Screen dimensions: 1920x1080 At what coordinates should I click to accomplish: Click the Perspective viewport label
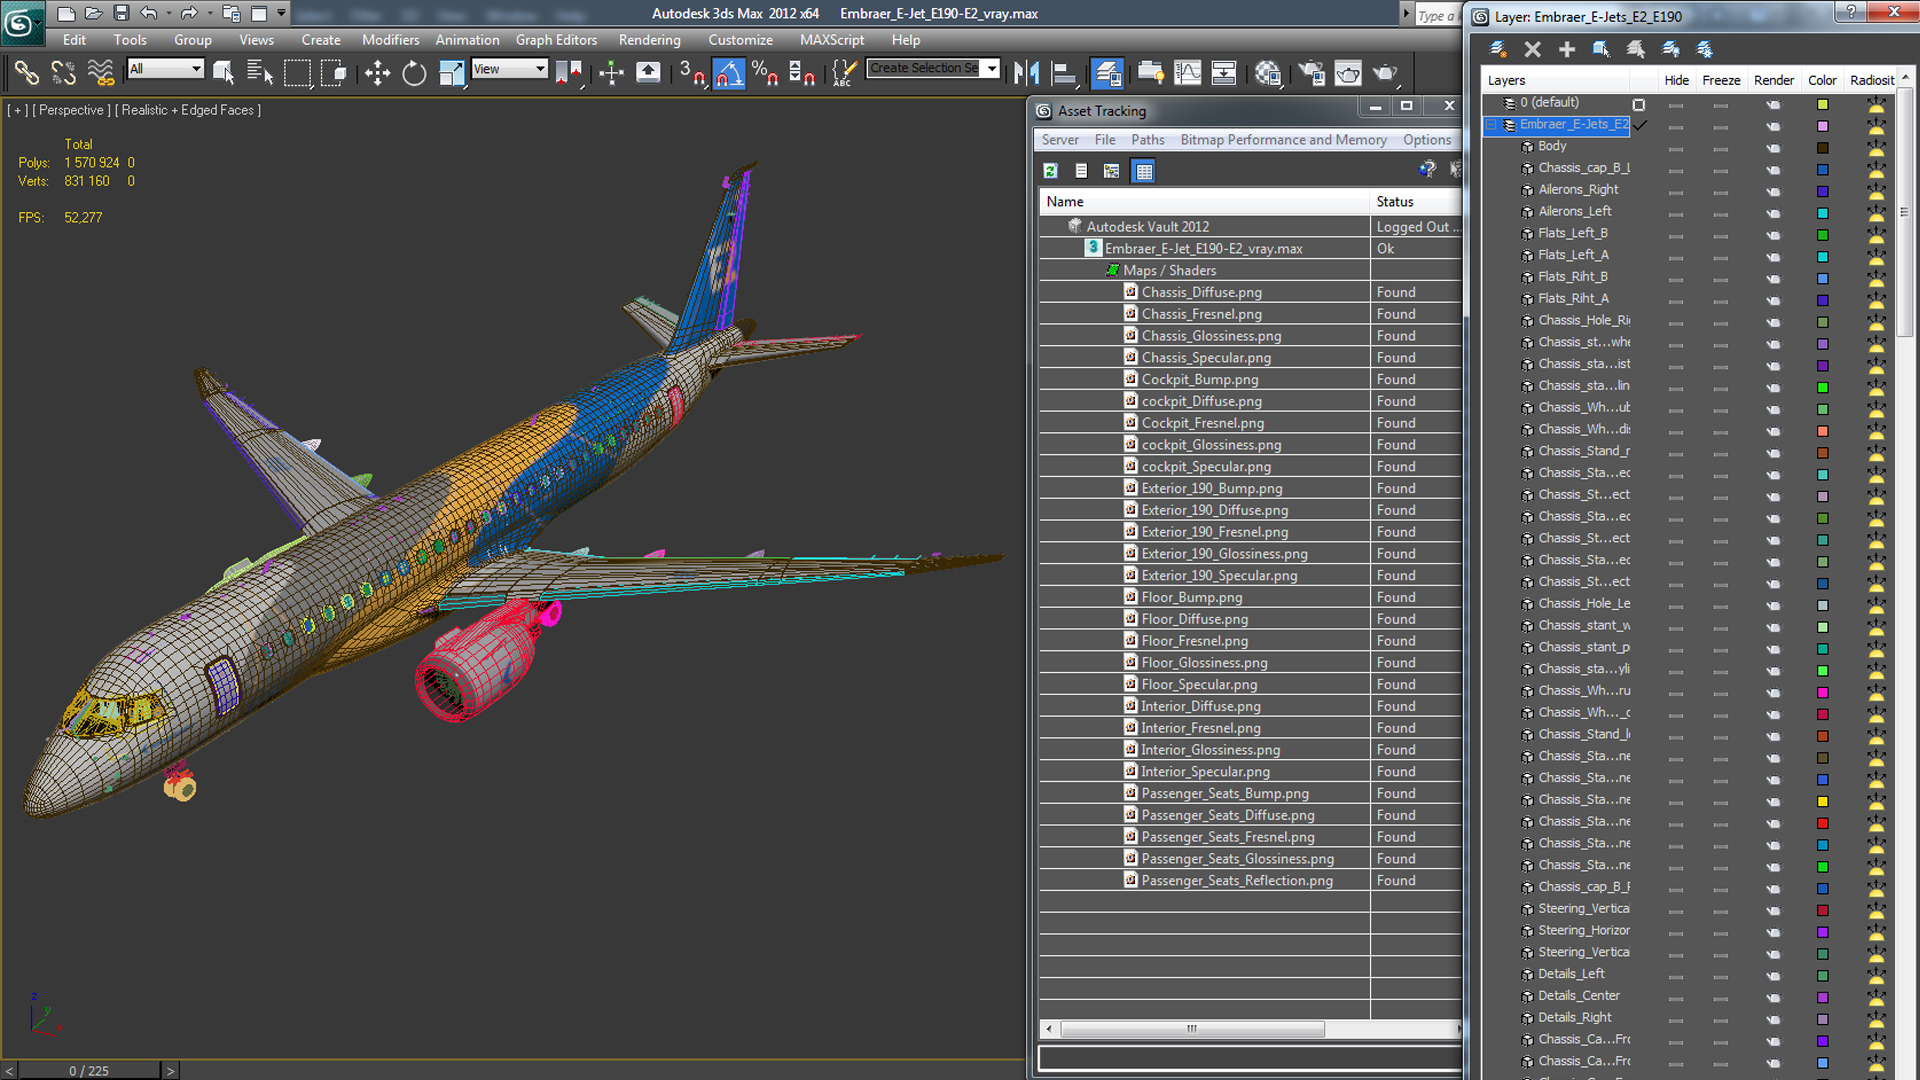point(71,110)
